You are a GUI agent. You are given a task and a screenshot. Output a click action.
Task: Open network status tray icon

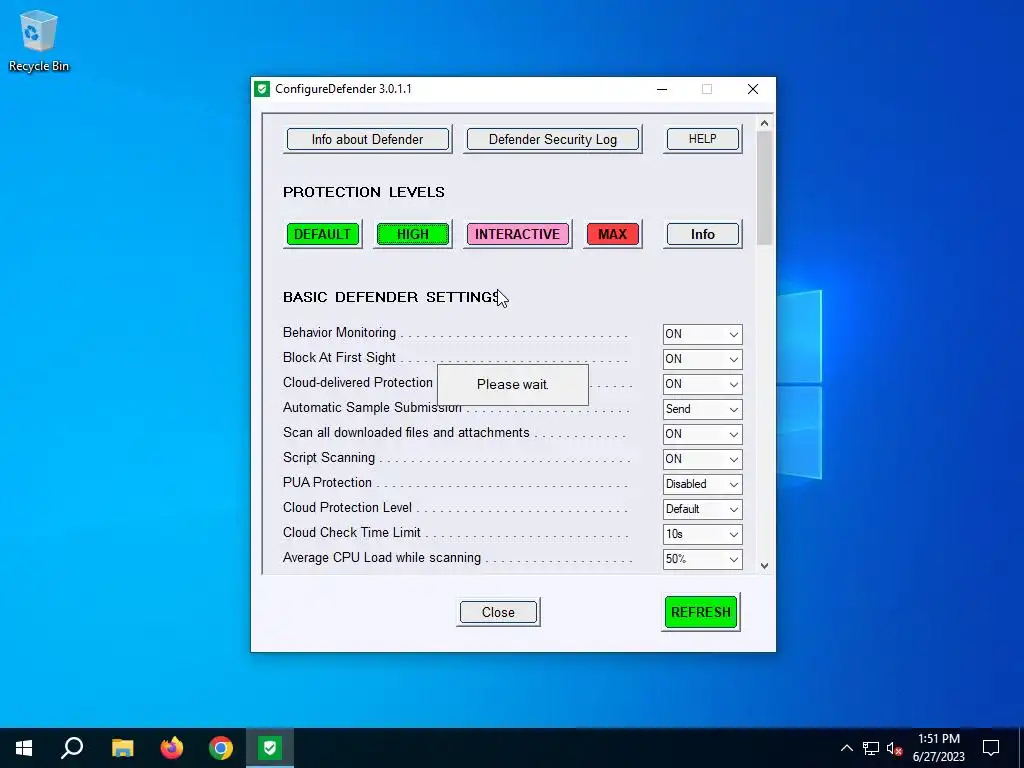click(x=871, y=748)
